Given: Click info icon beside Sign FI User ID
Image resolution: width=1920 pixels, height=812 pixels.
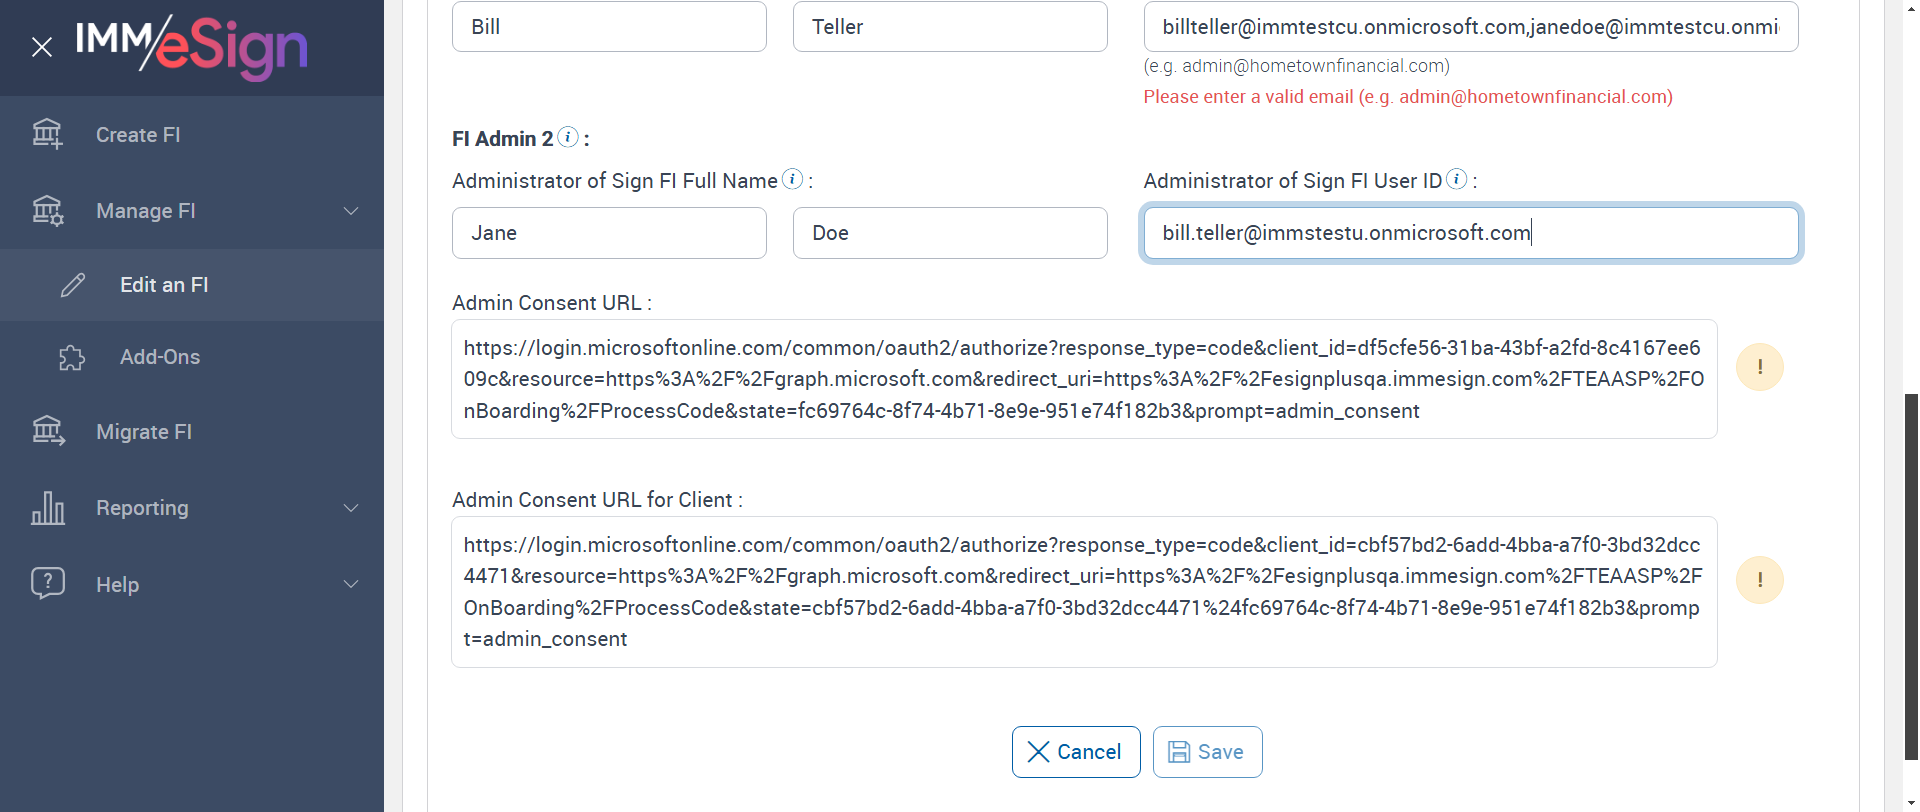Looking at the screenshot, I should click(1457, 179).
